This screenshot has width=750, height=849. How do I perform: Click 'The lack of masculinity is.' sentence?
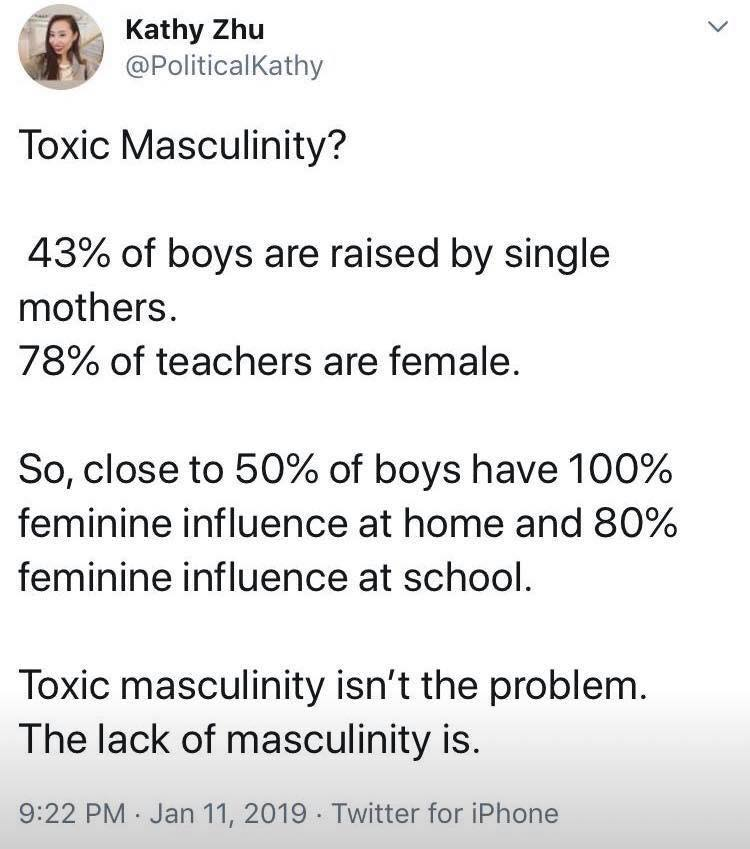pyautogui.click(x=249, y=740)
